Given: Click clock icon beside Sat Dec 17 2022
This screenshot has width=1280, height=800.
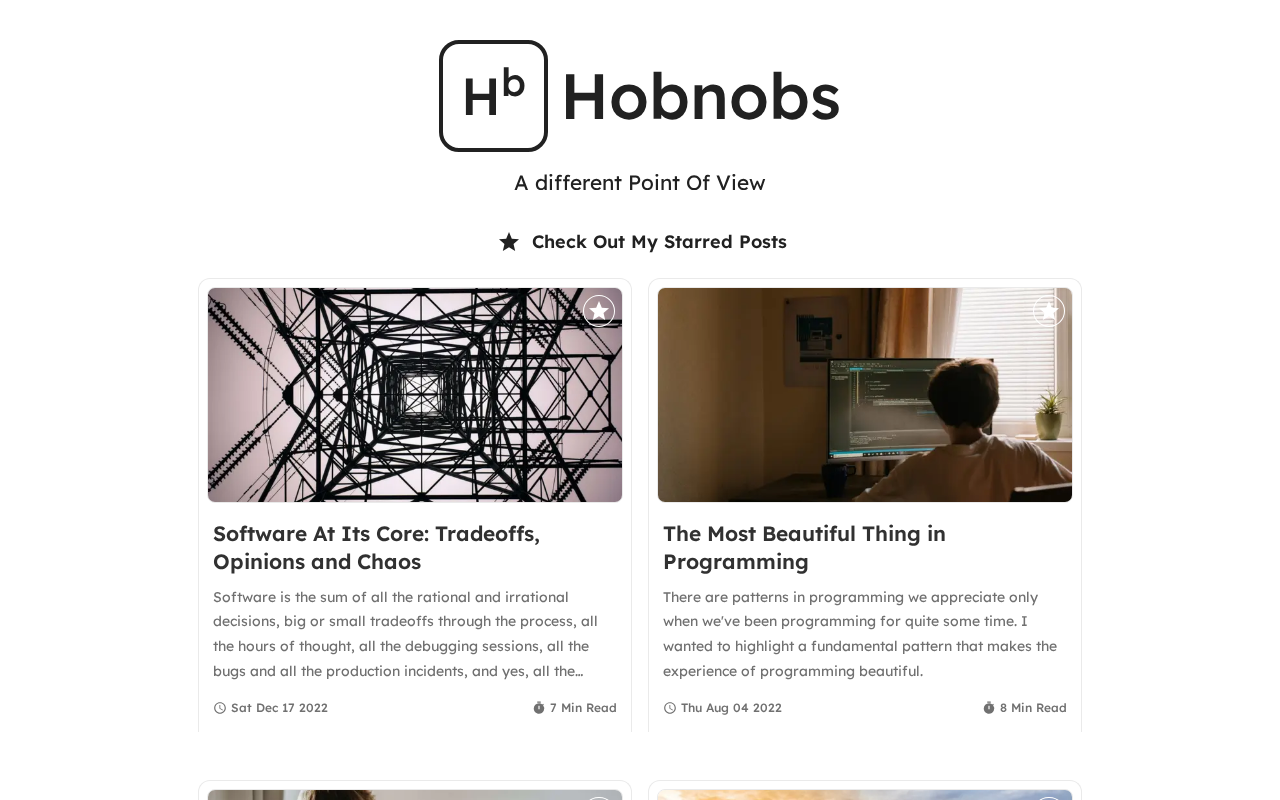Looking at the screenshot, I should (220, 708).
